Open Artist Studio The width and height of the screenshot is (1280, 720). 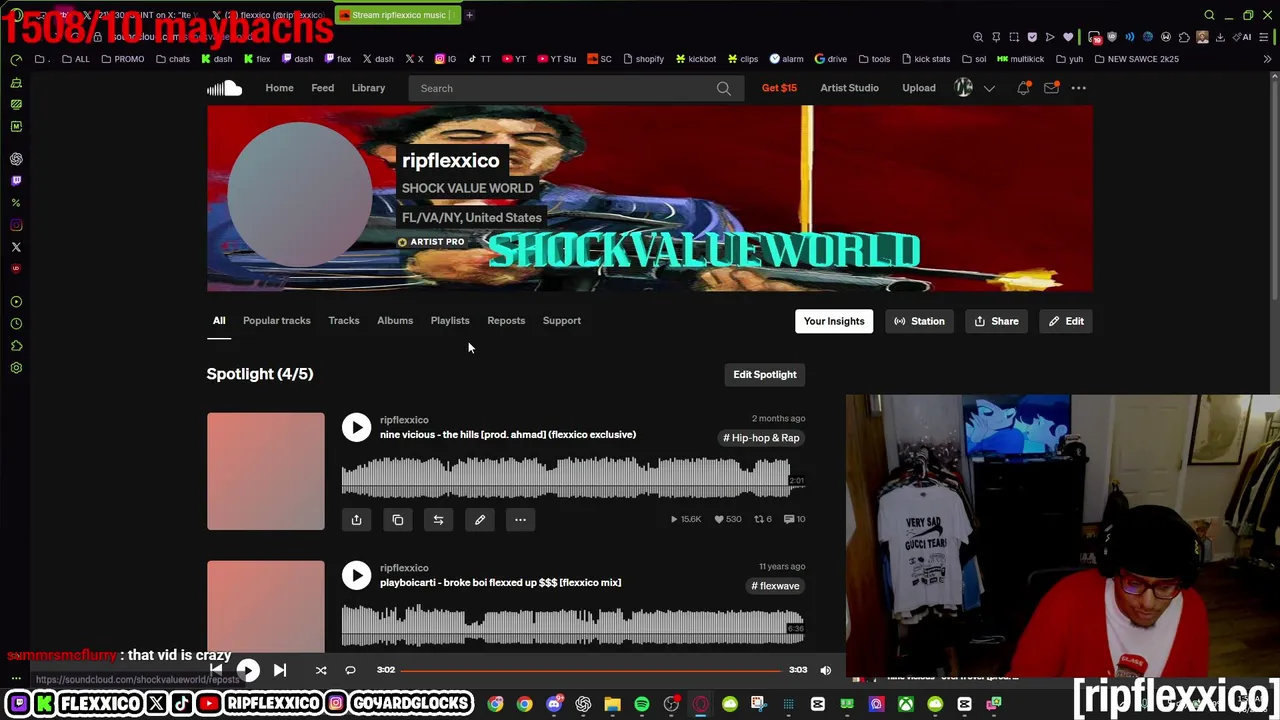(849, 88)
